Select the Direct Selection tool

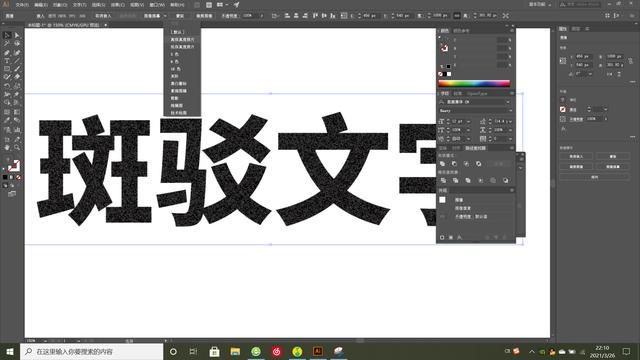coord(17,36)
